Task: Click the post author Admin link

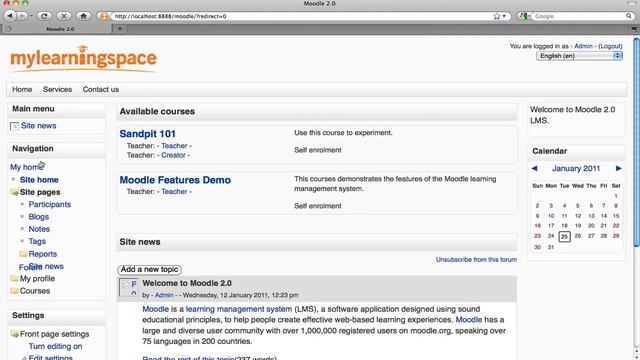Action: pyautogui.click(x=164, y=295)
